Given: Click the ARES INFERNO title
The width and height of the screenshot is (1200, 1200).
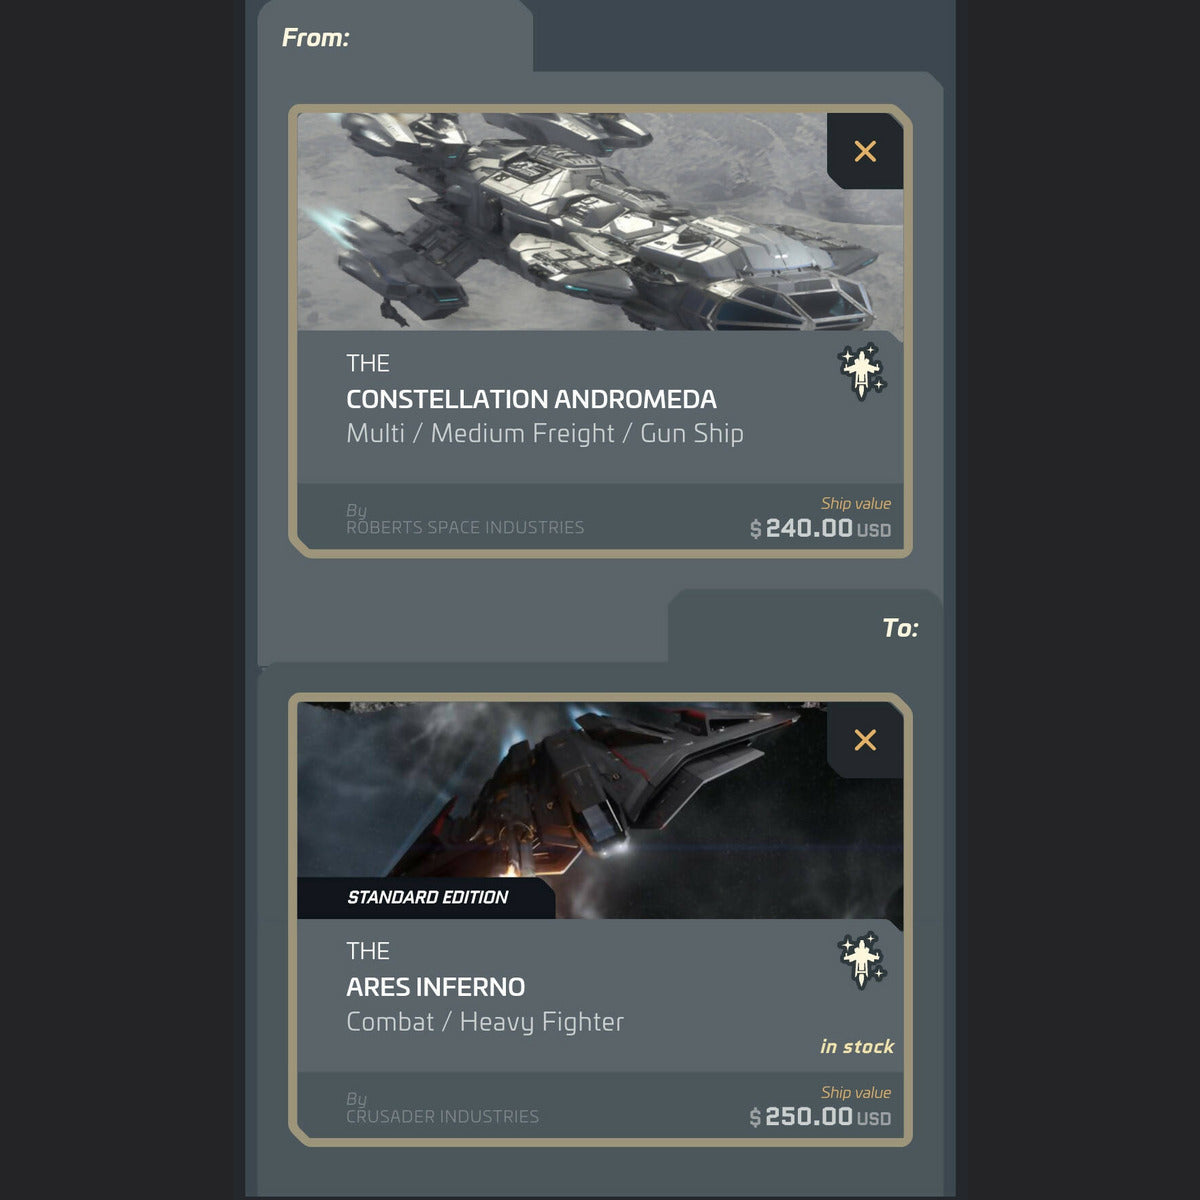Looking at the screenshot, I should (435, 987).
